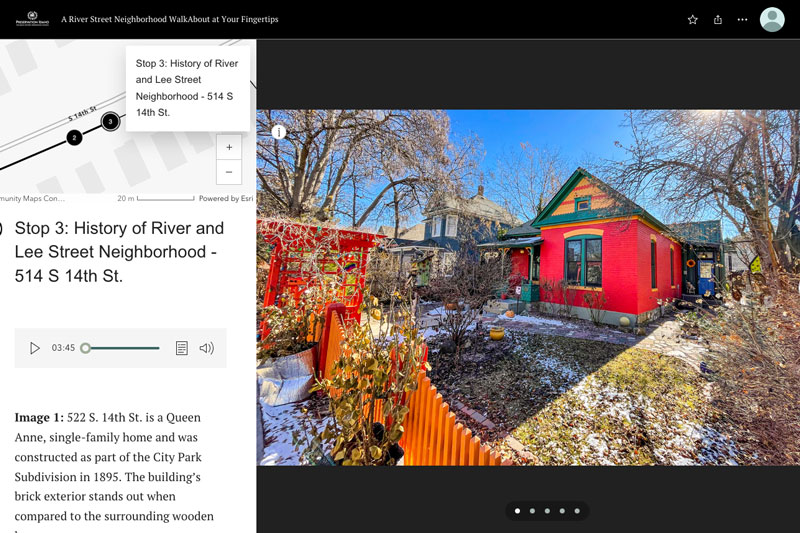Click the Preservation Idaho logo
Image resolution: width=800 pixels, height=533 pixels.
click(x=32, y=19)
